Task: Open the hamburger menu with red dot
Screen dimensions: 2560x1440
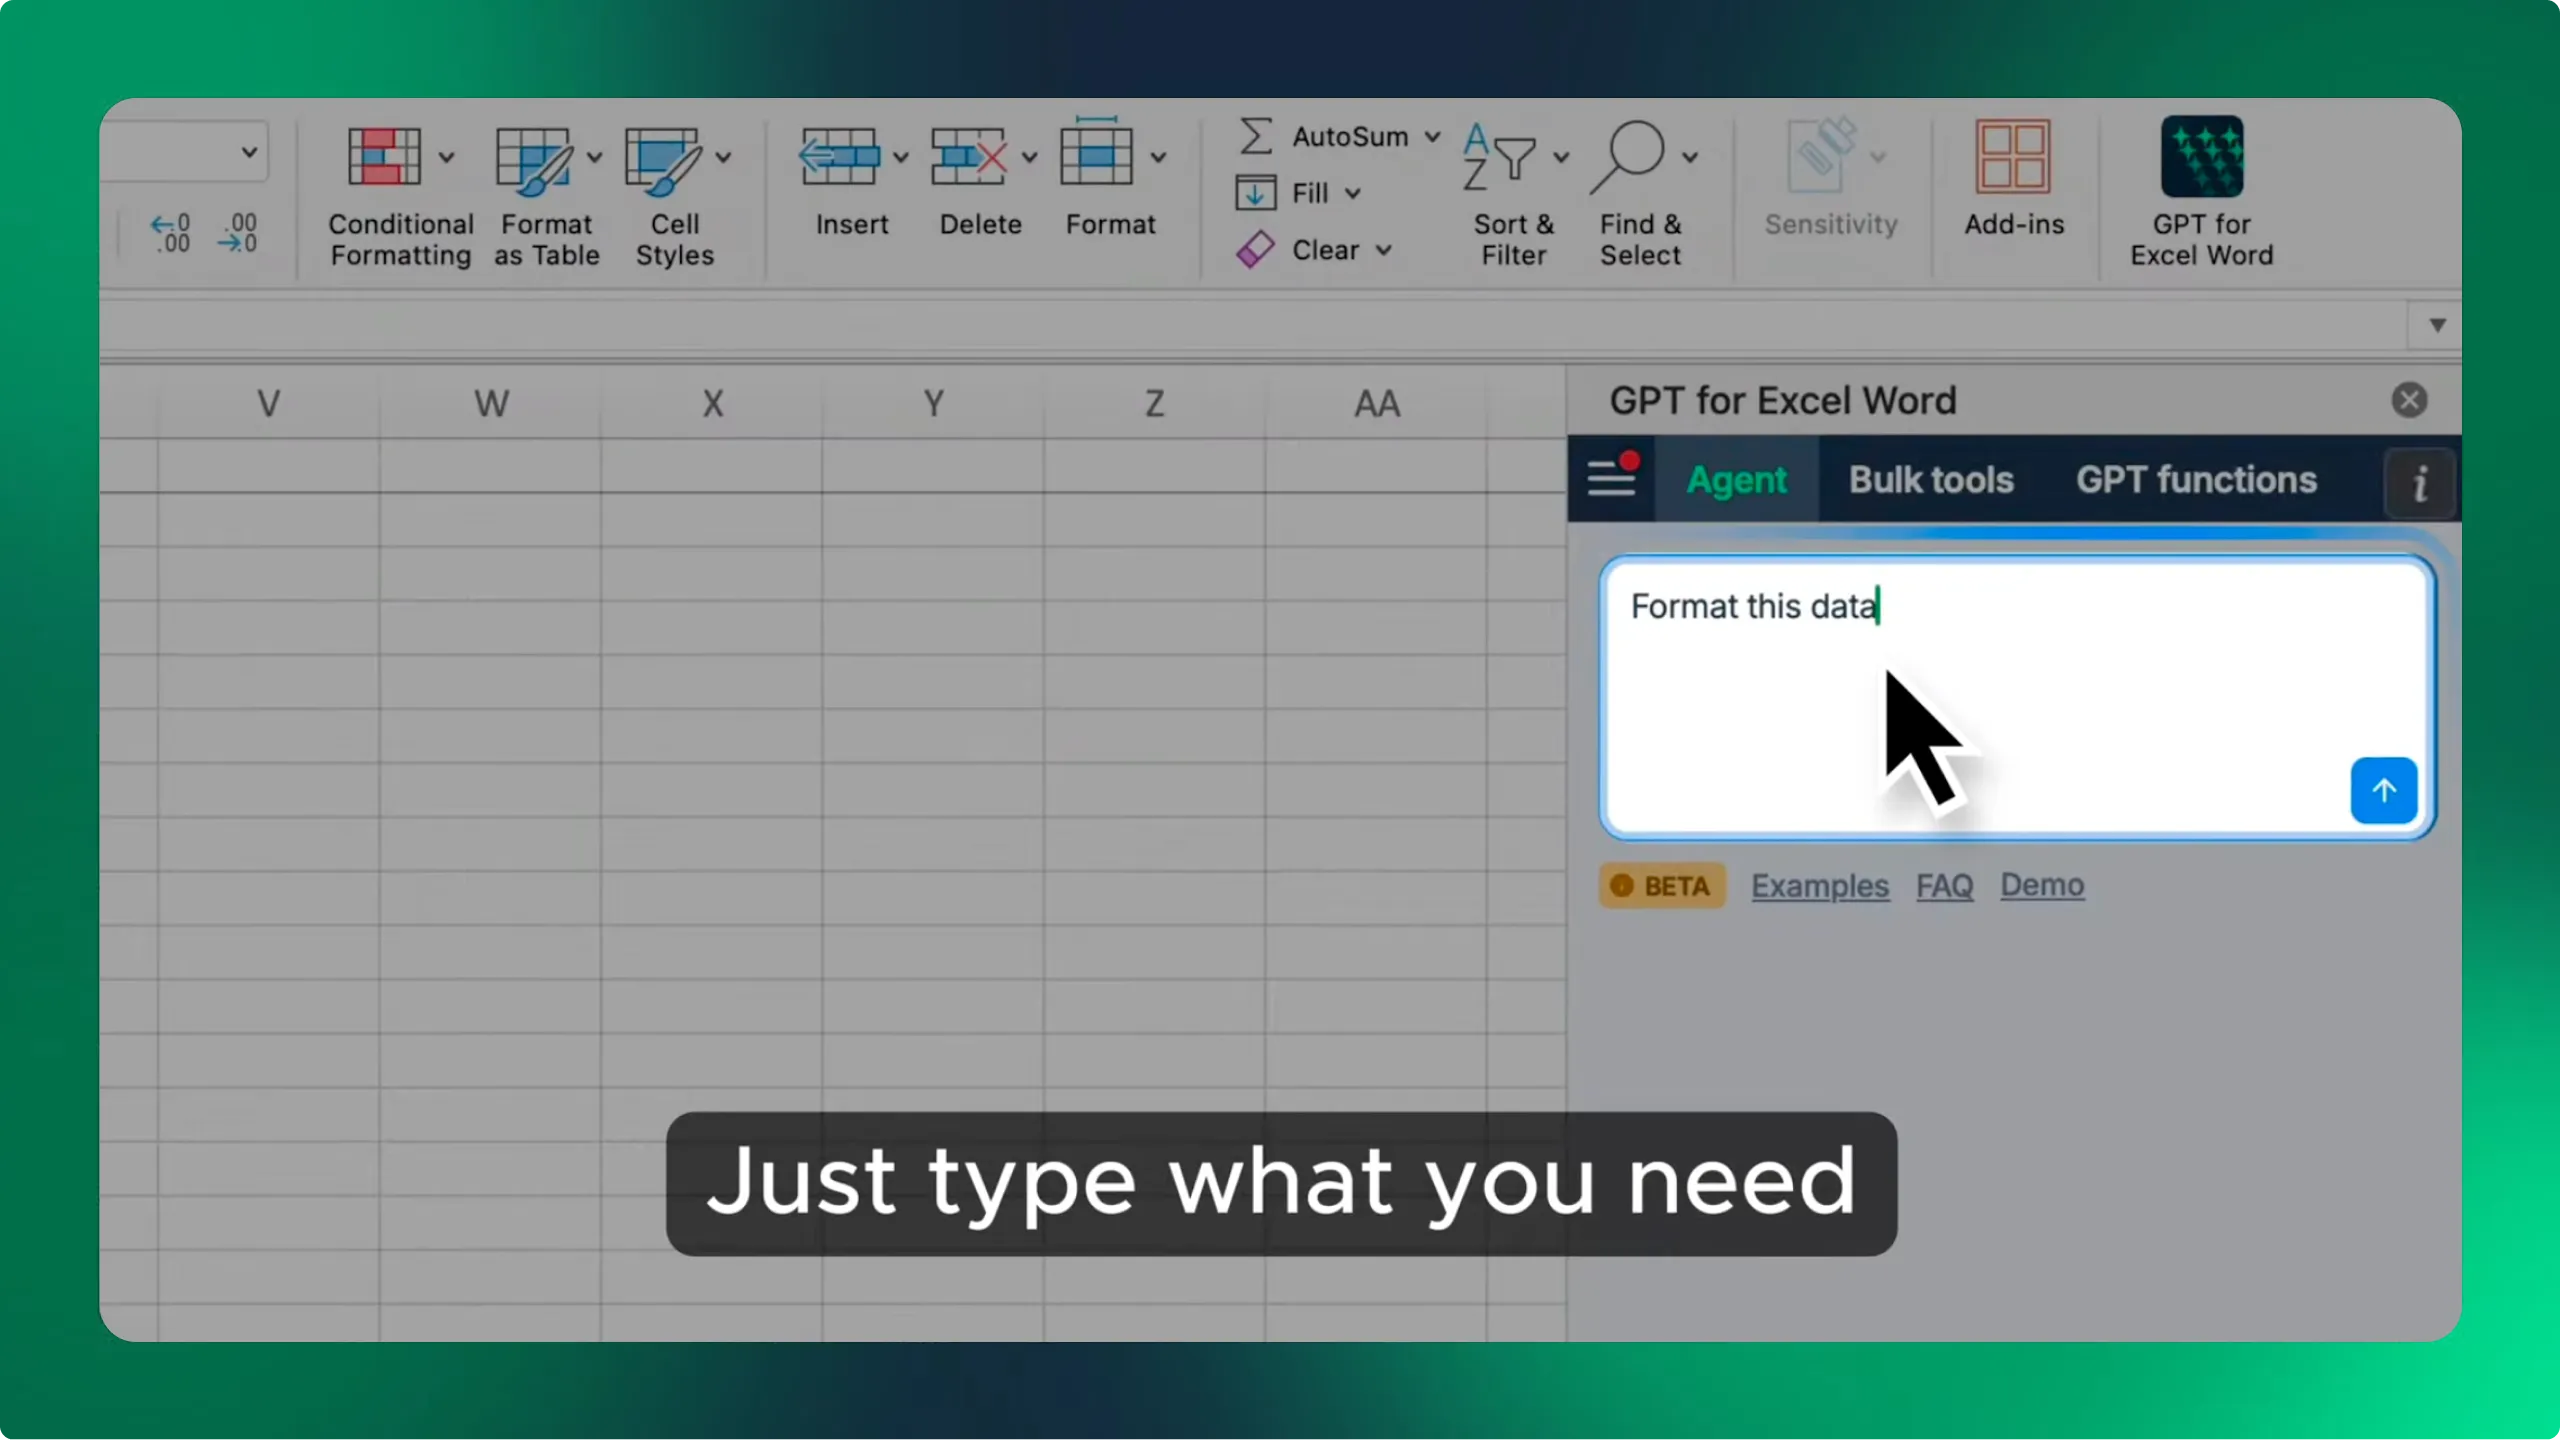Action: pos(1612,479)
